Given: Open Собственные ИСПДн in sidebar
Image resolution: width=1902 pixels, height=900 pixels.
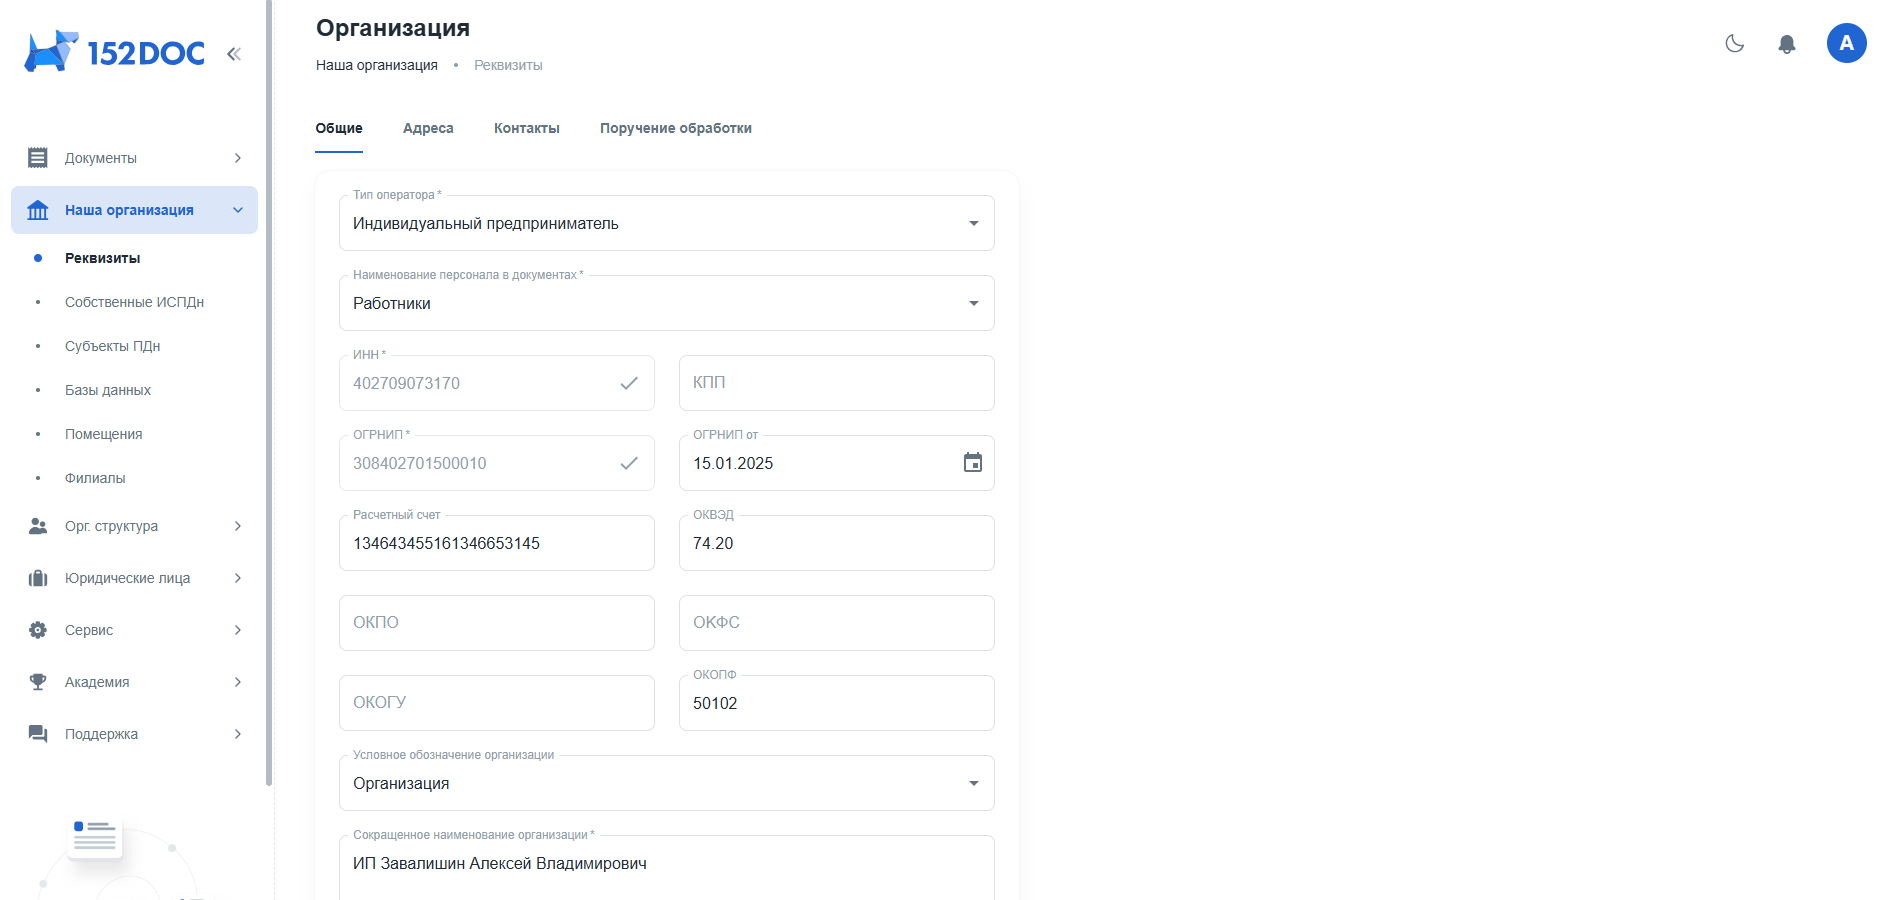Looking at the screenshot, I should coord(134,302).
